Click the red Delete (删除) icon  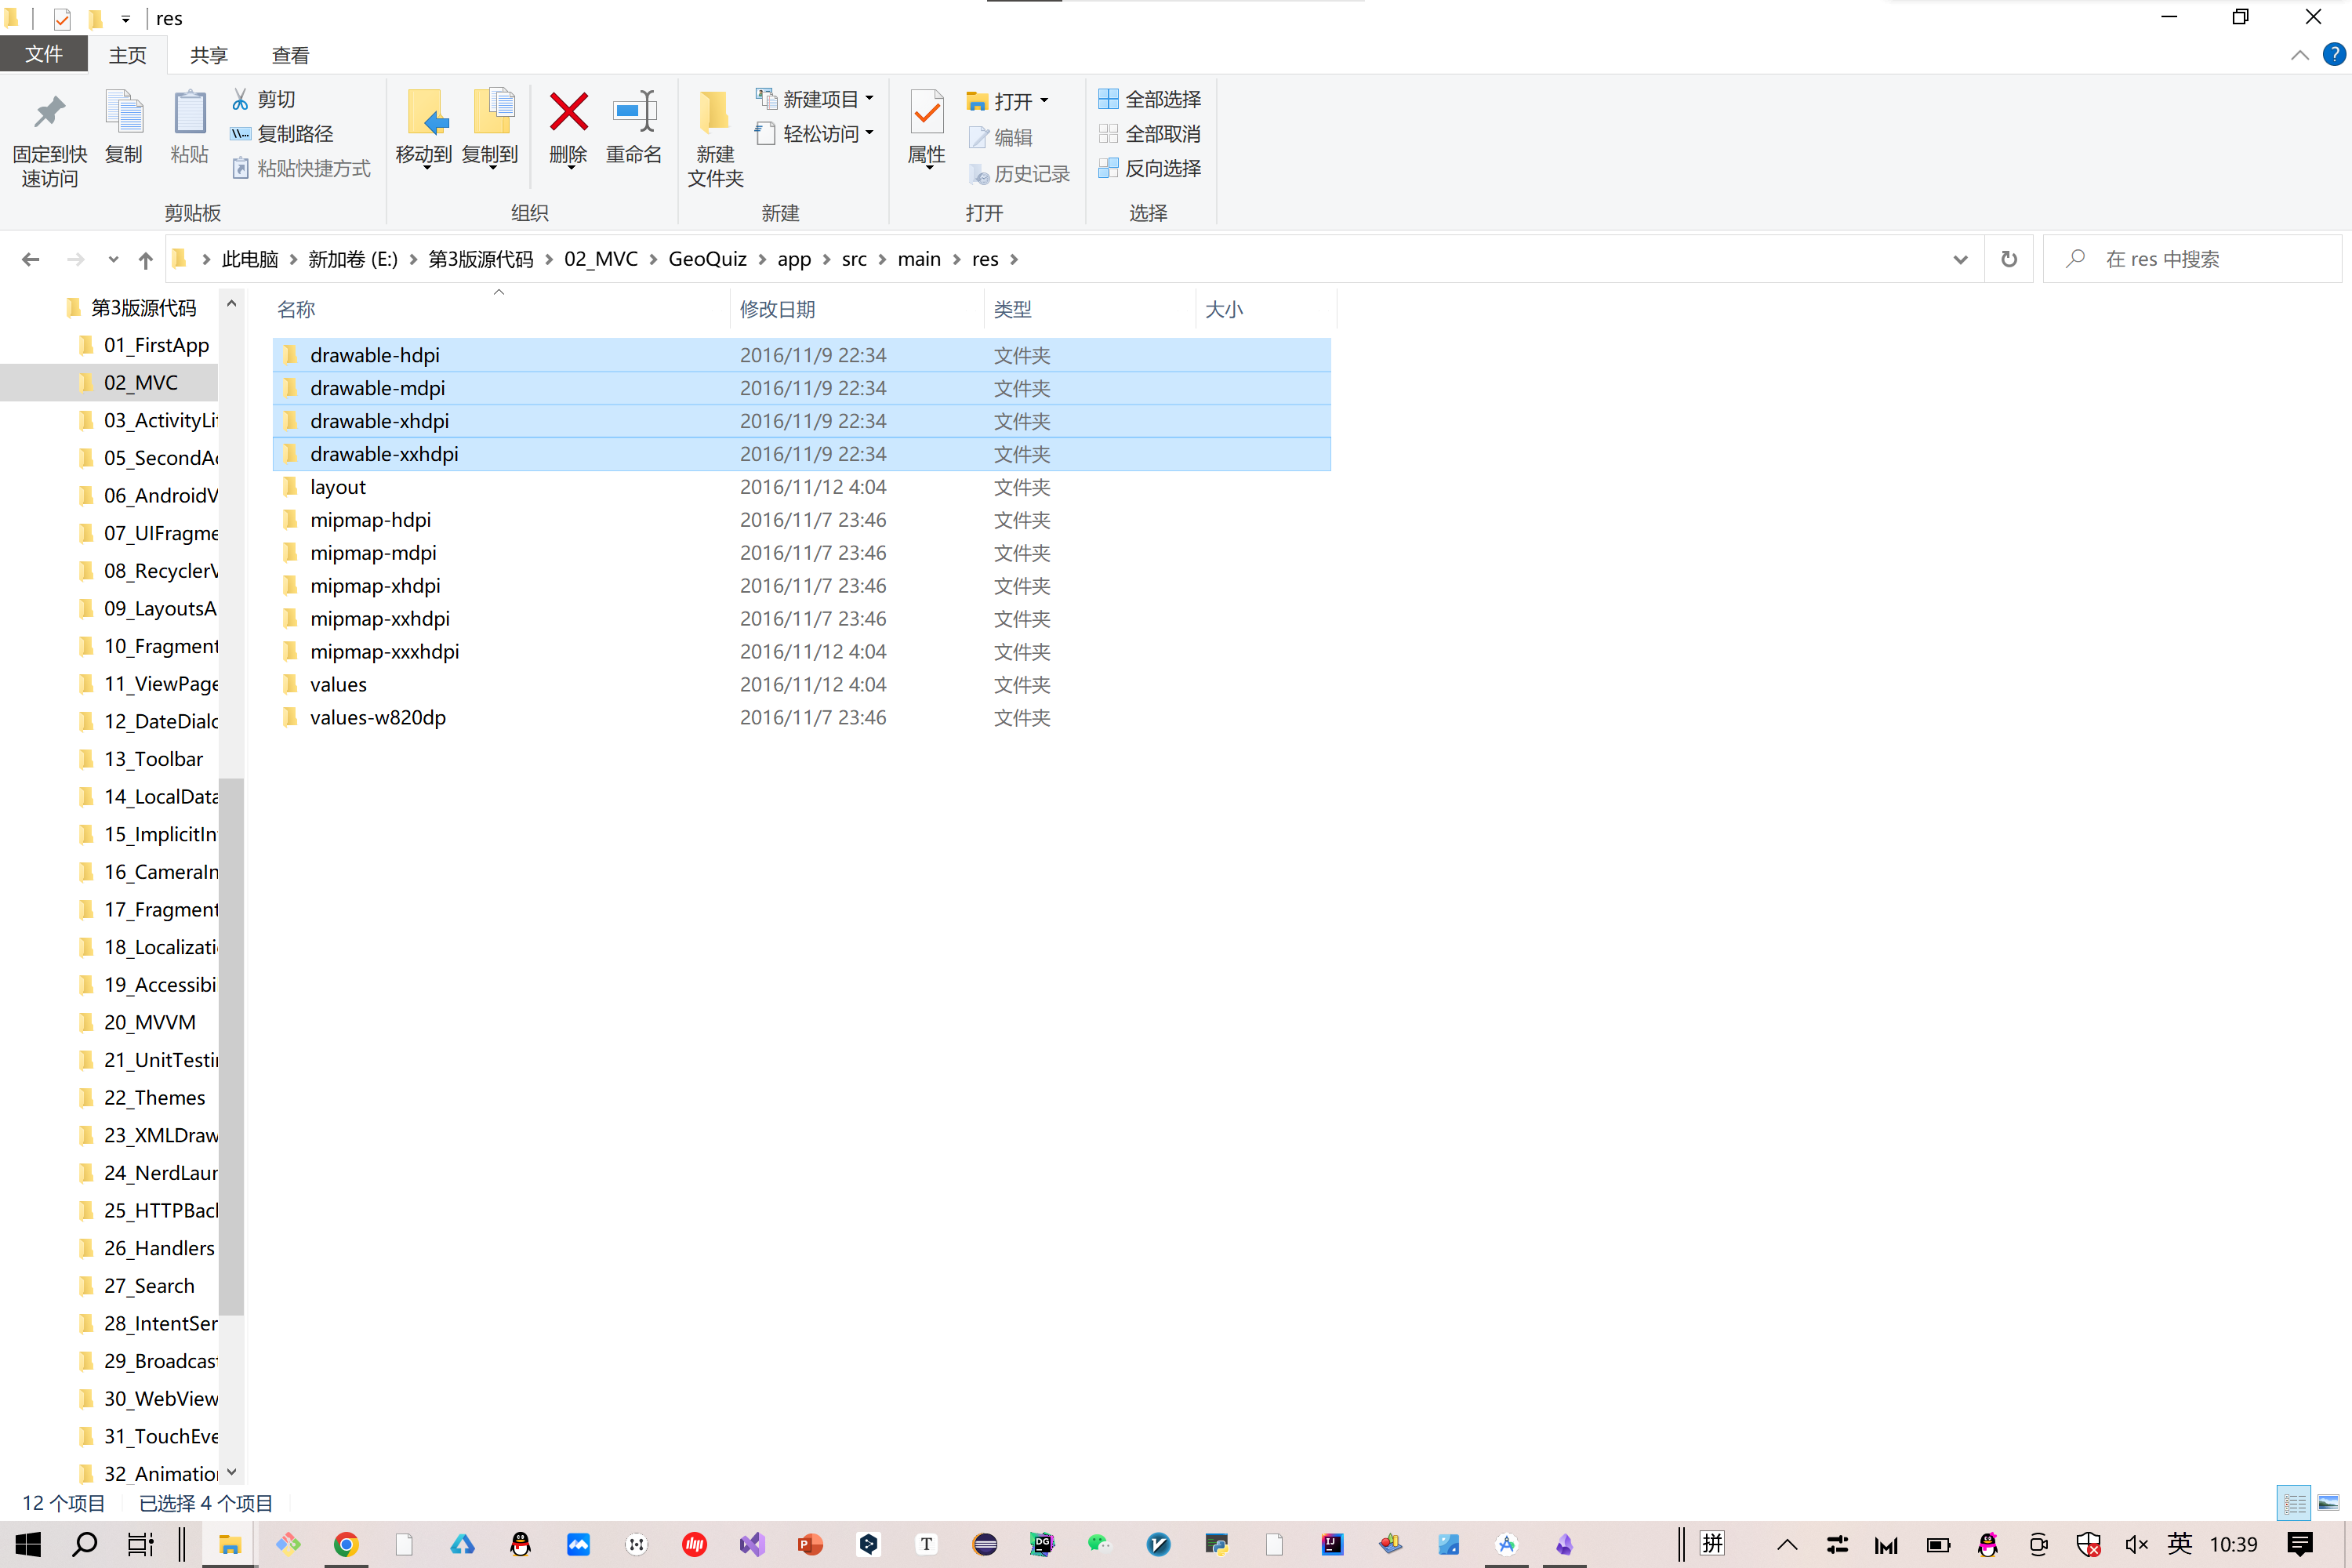[568, 112]
